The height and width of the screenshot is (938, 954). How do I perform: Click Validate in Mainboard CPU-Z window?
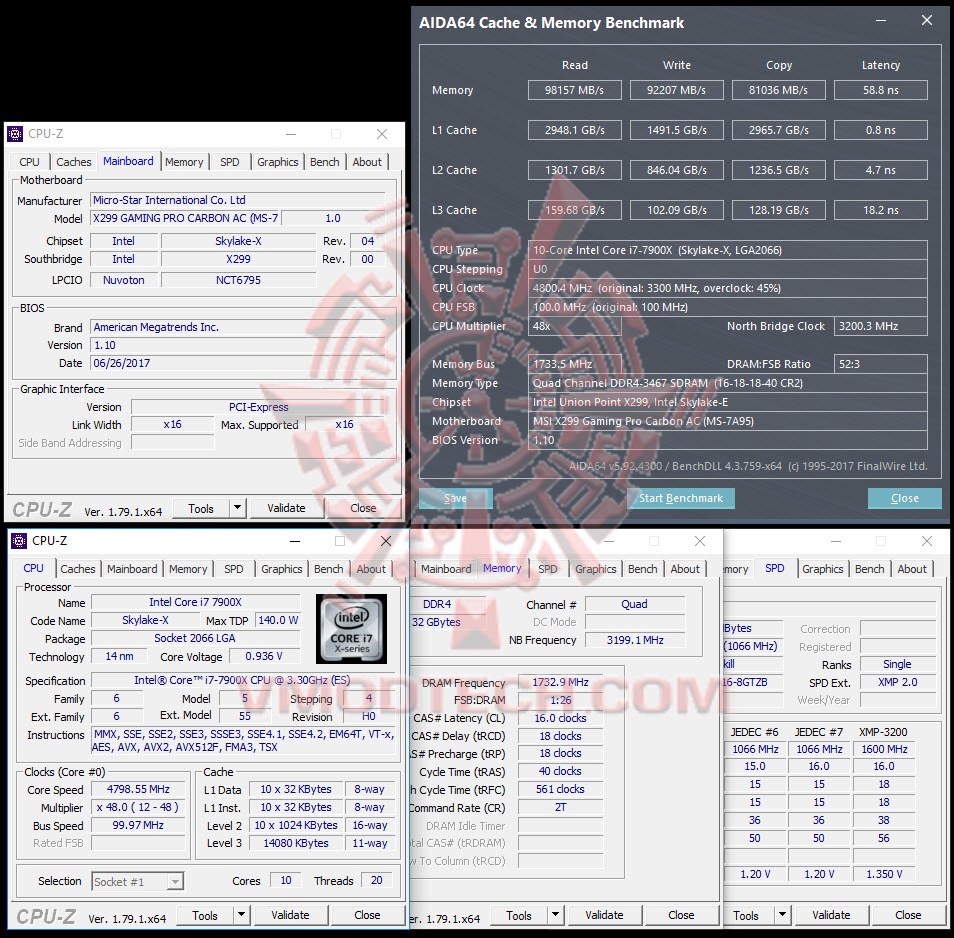pos(286,508)
